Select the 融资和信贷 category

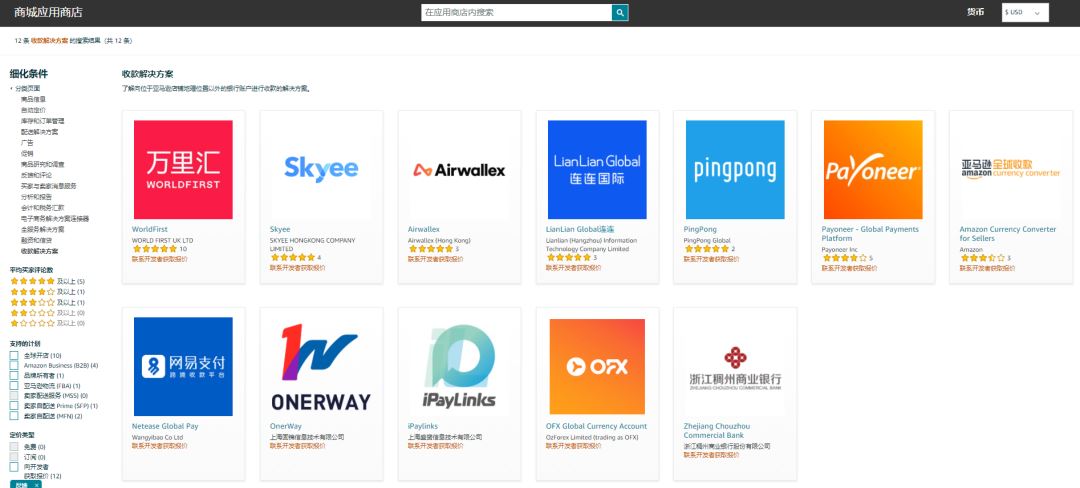36,240
